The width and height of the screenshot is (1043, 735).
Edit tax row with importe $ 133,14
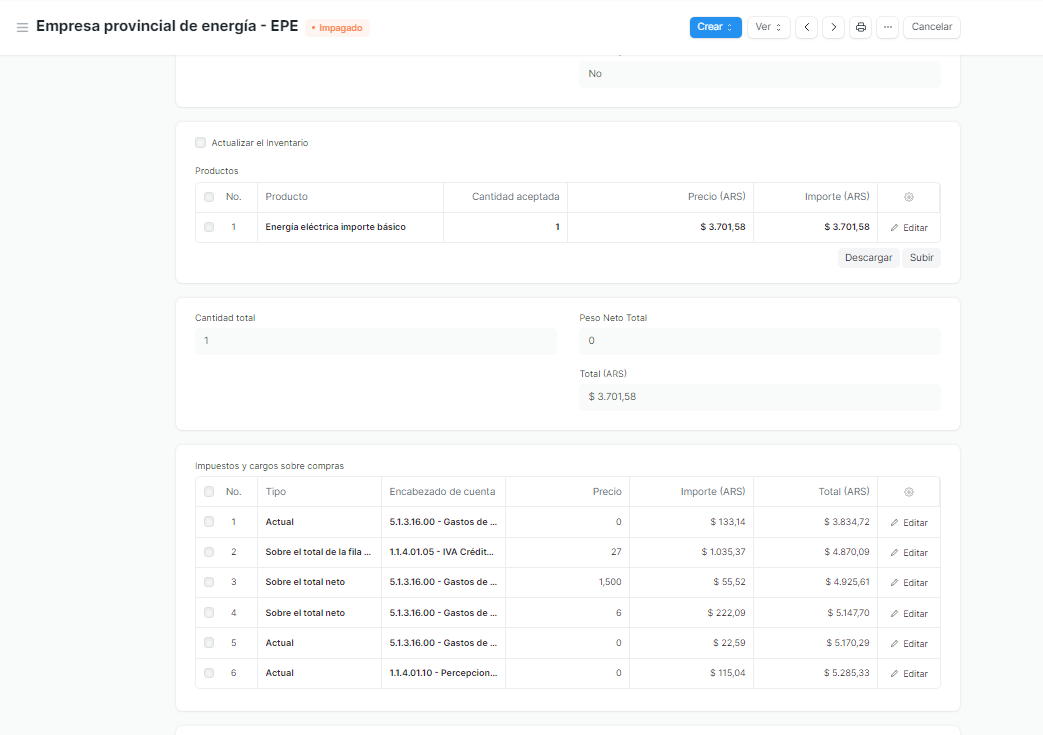point(909,523)
